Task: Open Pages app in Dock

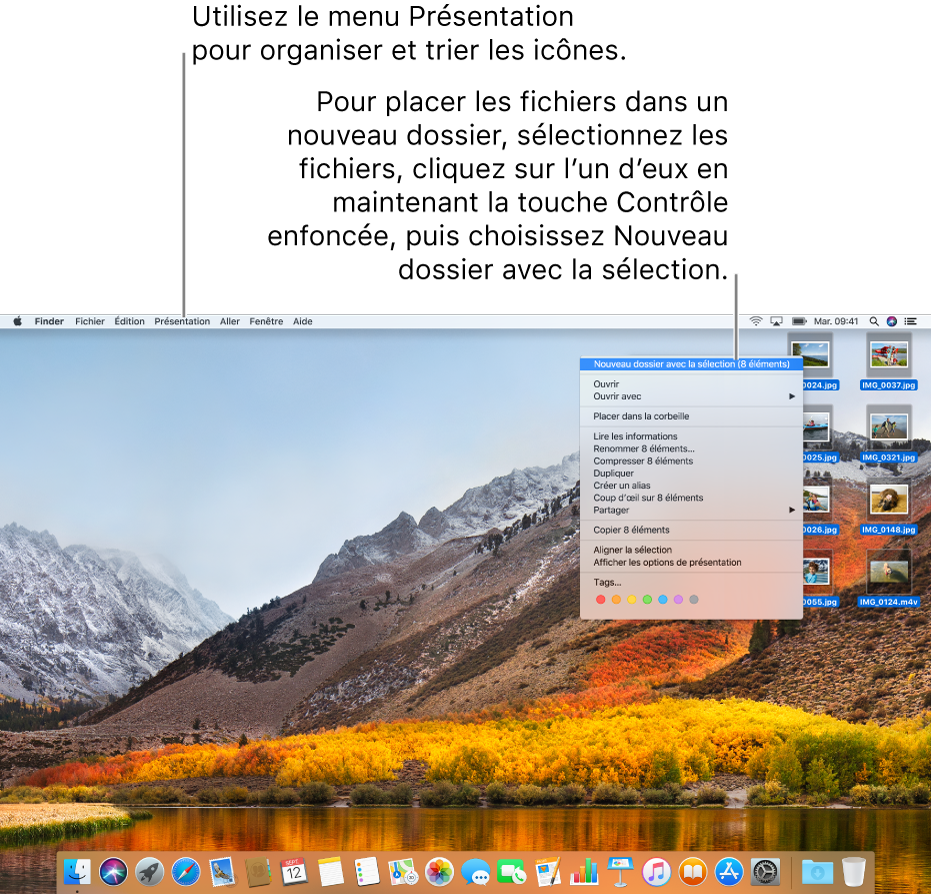Action: [x=548, y=872]
